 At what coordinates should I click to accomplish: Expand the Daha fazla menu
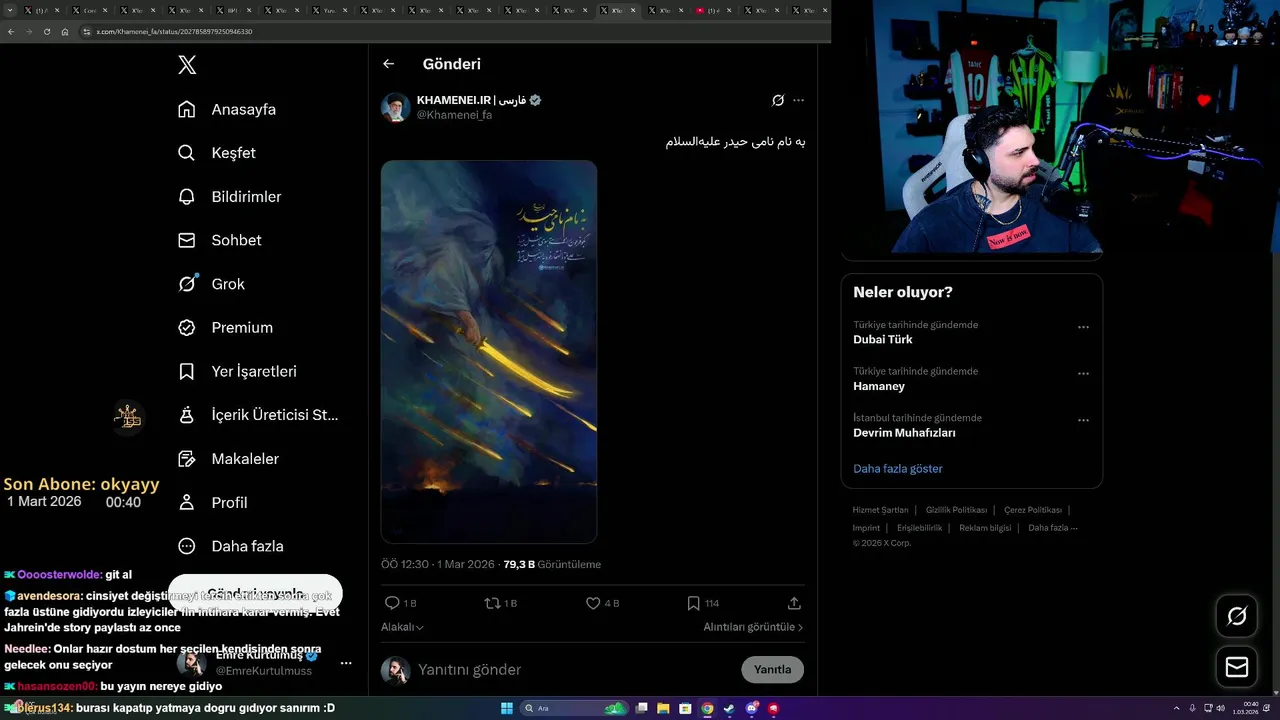tap(230, 546)
